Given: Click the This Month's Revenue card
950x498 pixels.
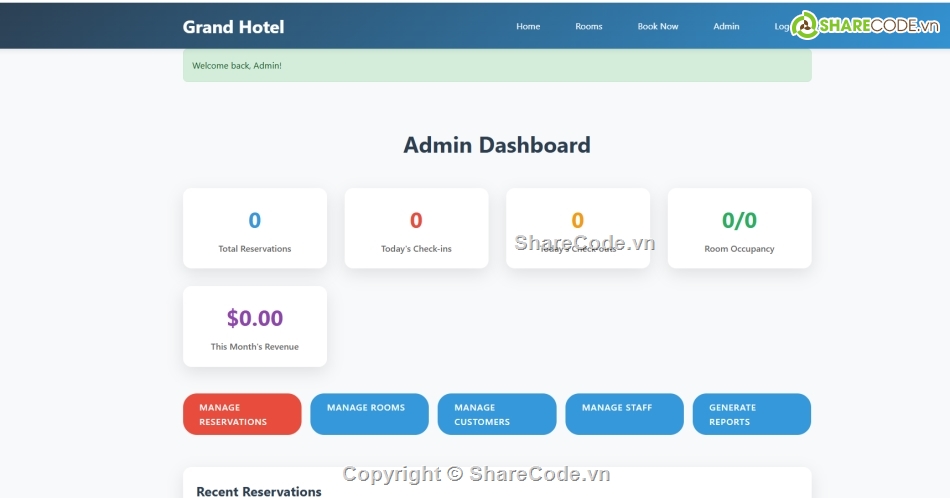Looking at the screenshot, I should [255, 327].
